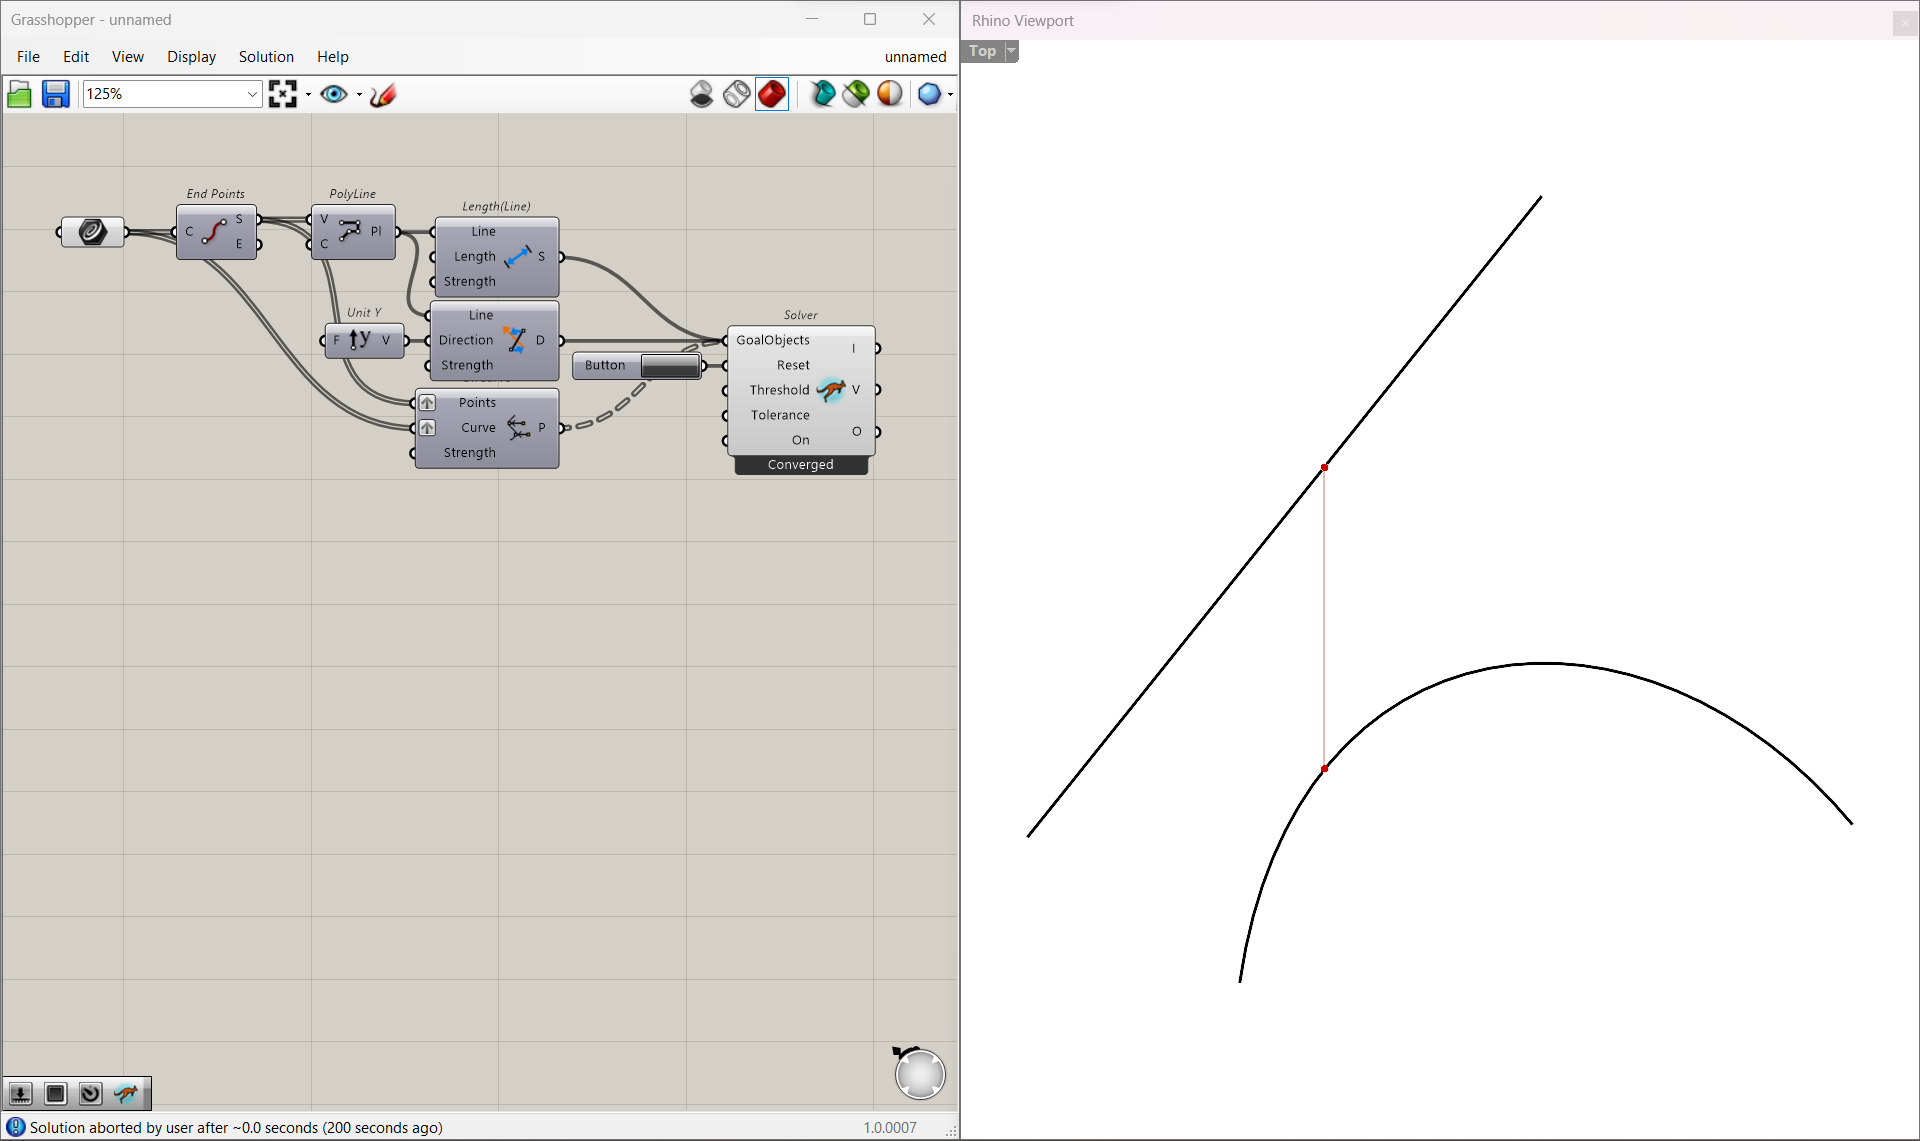Click the Open file folder icon

[19, 94]
